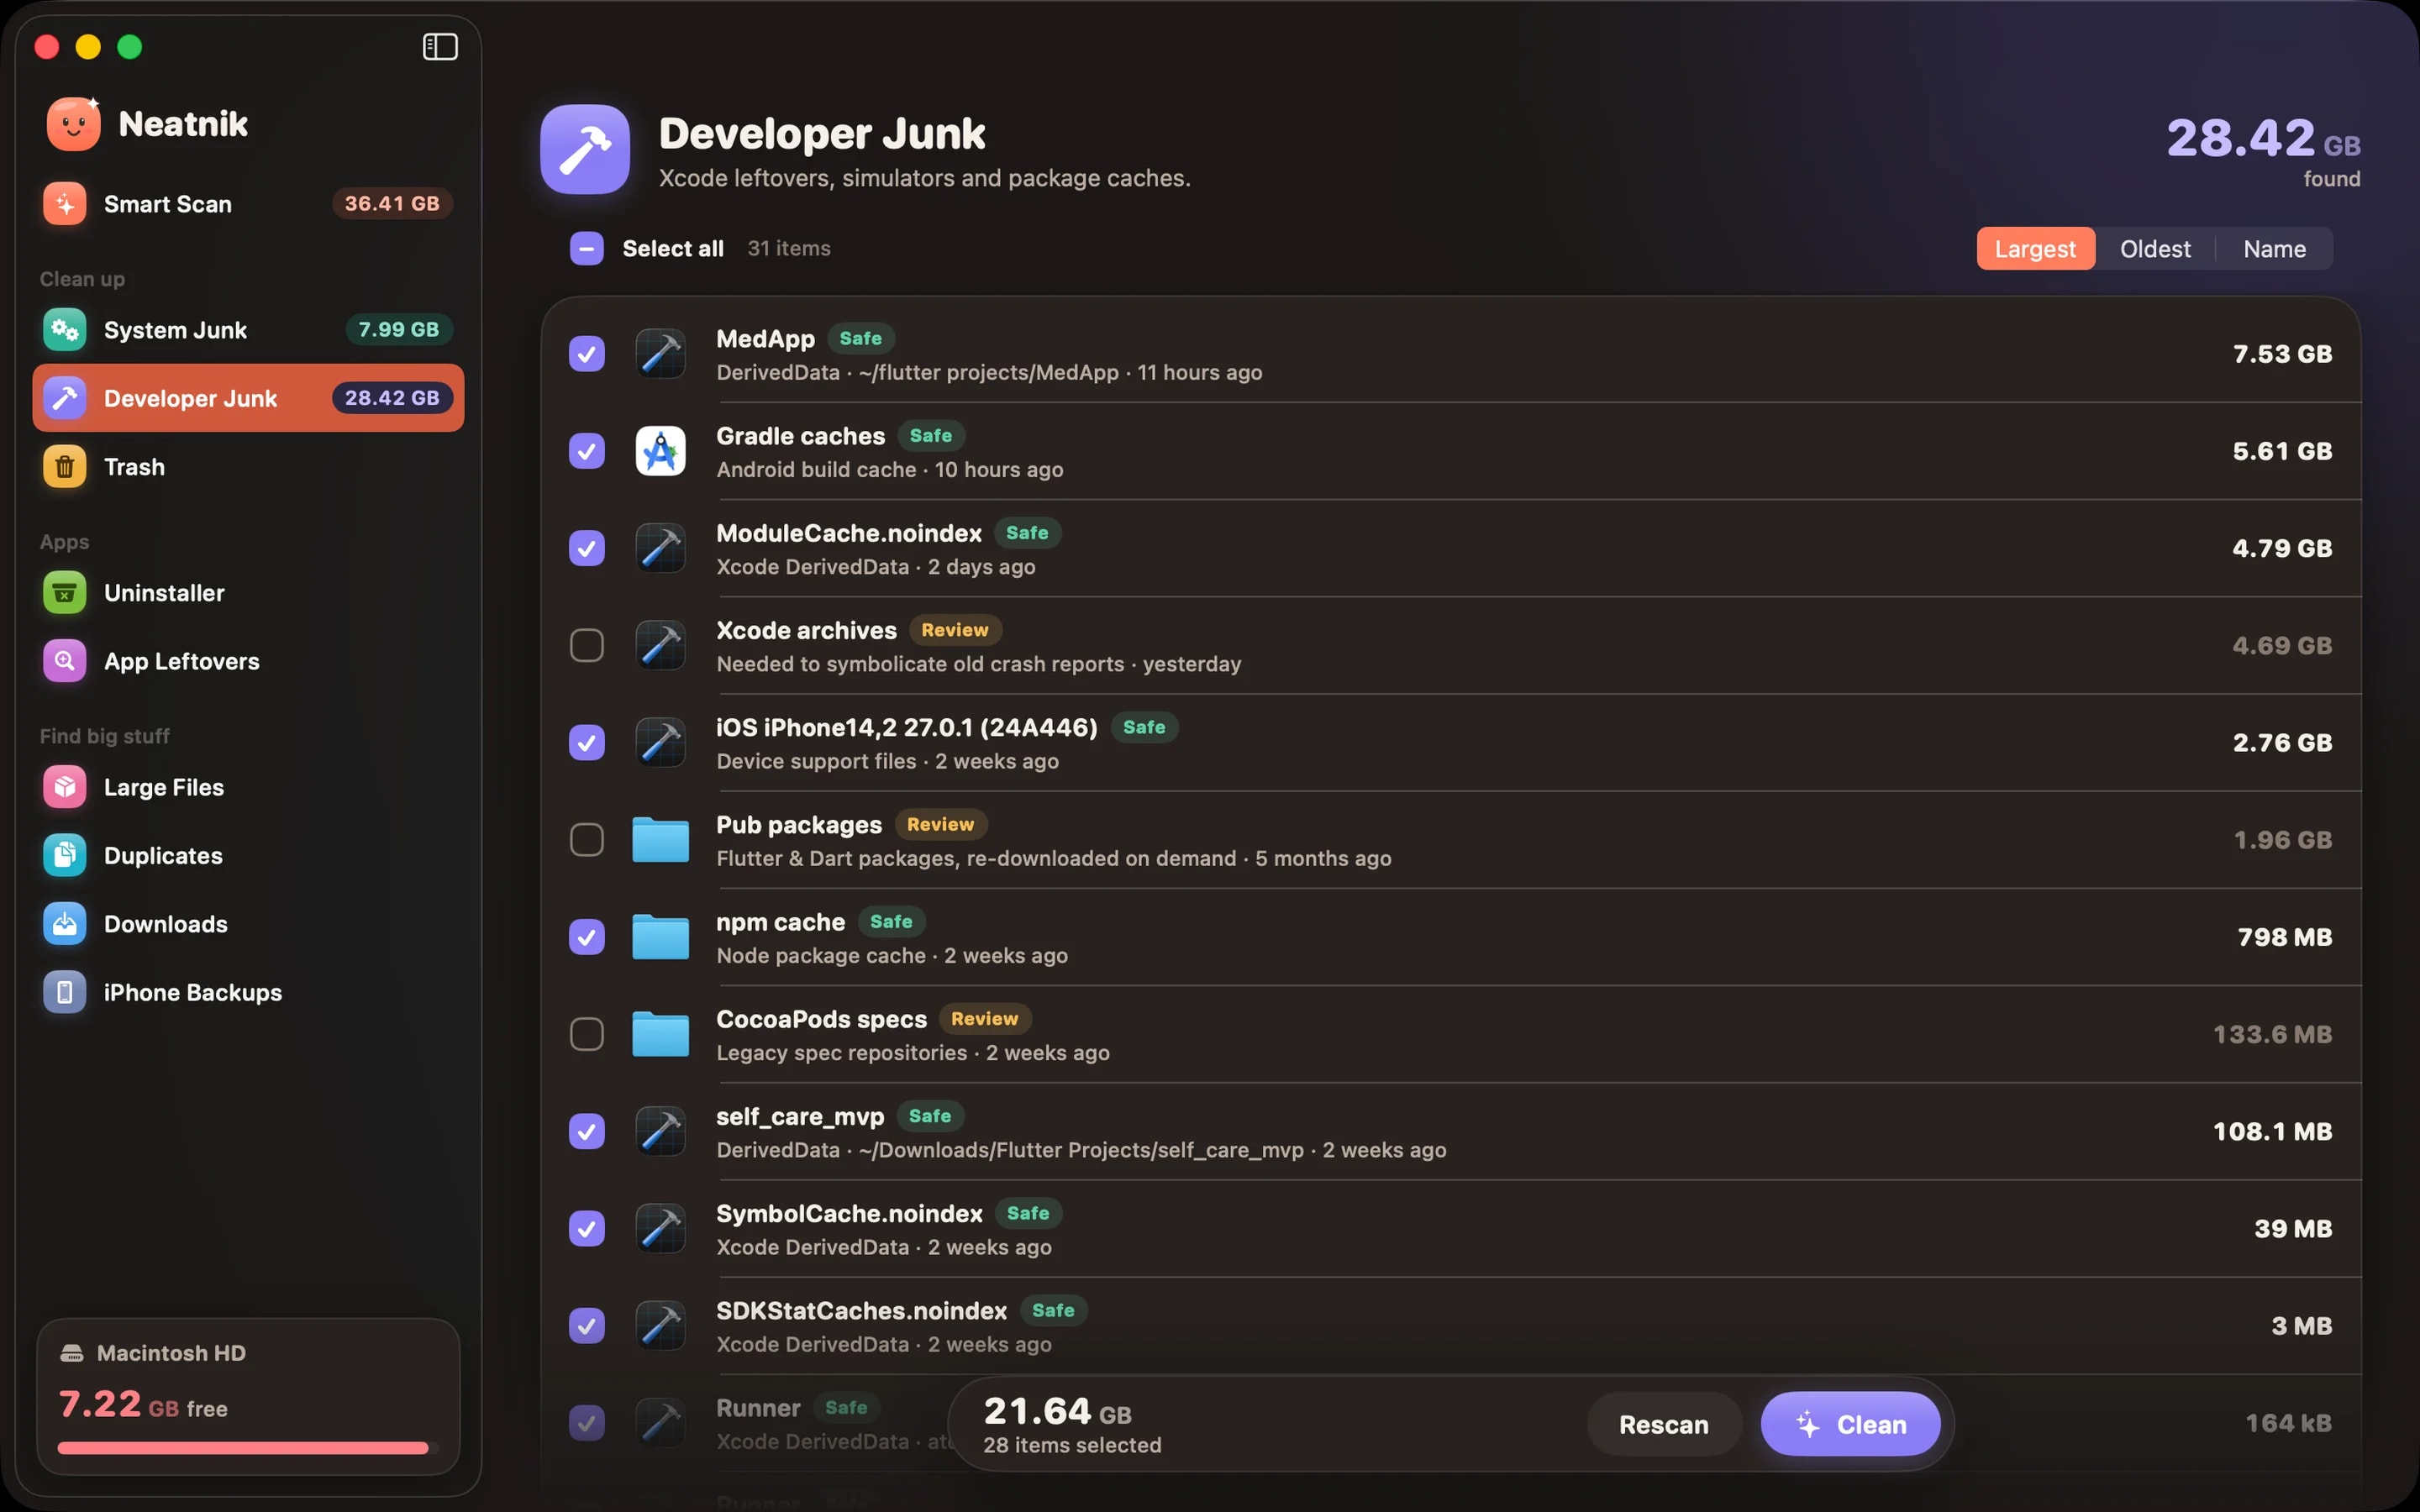Uncheck the Gradle caches checkbox
The height and width of the screenshot is (1512, 2420).
click(587, 451)
